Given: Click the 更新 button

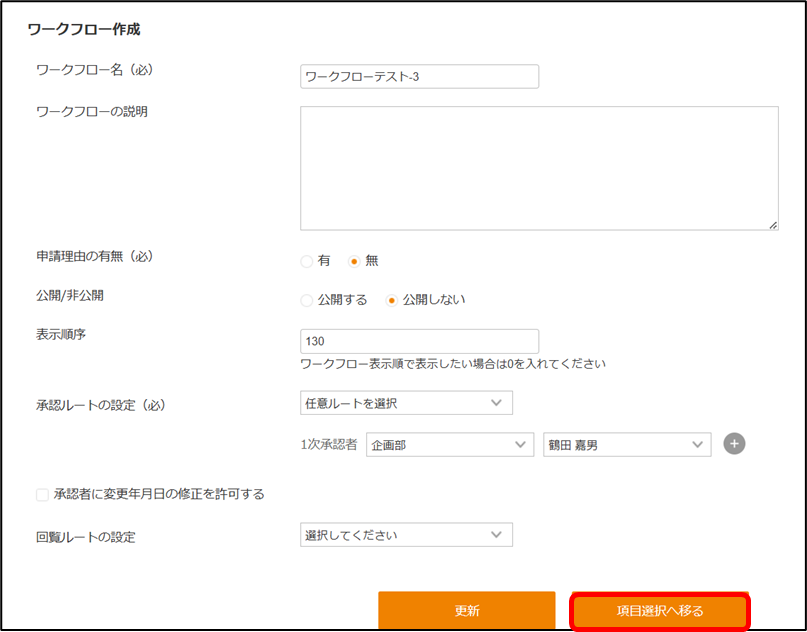Looking at the screenshot, I should (467, 610).
